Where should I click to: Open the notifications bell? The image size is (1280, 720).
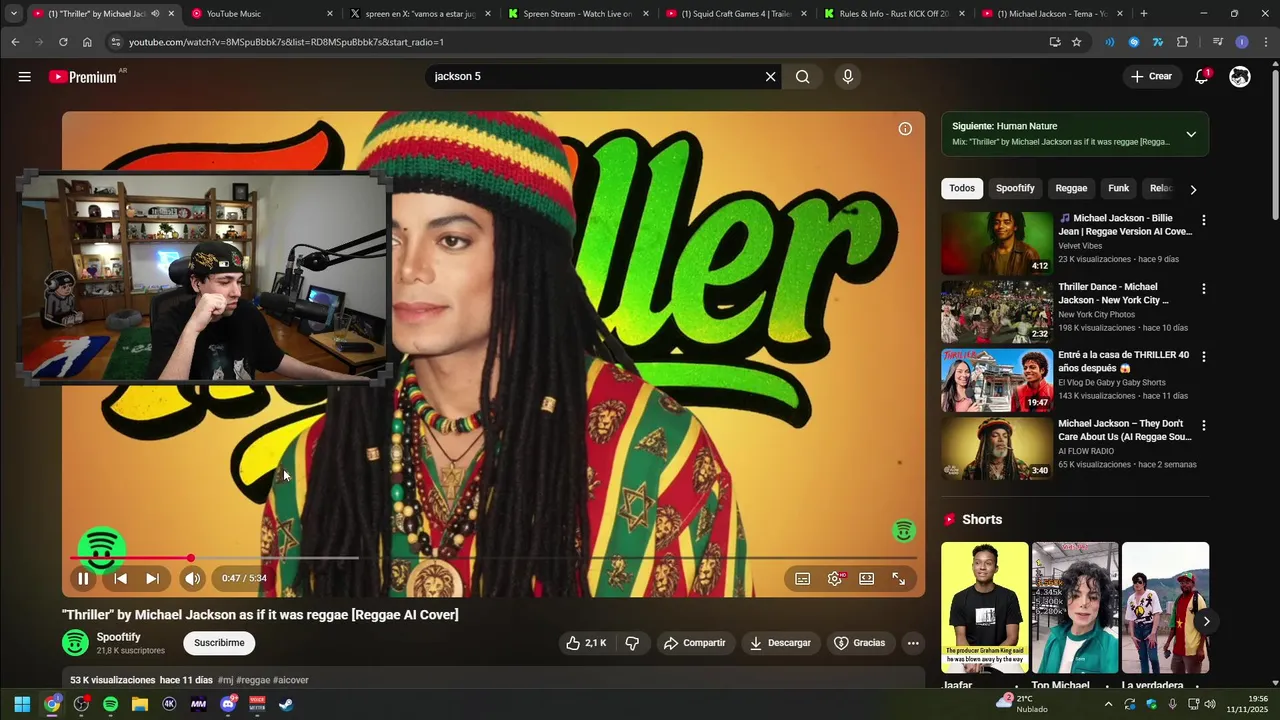pyautogui.click(x=1202, y=77)
